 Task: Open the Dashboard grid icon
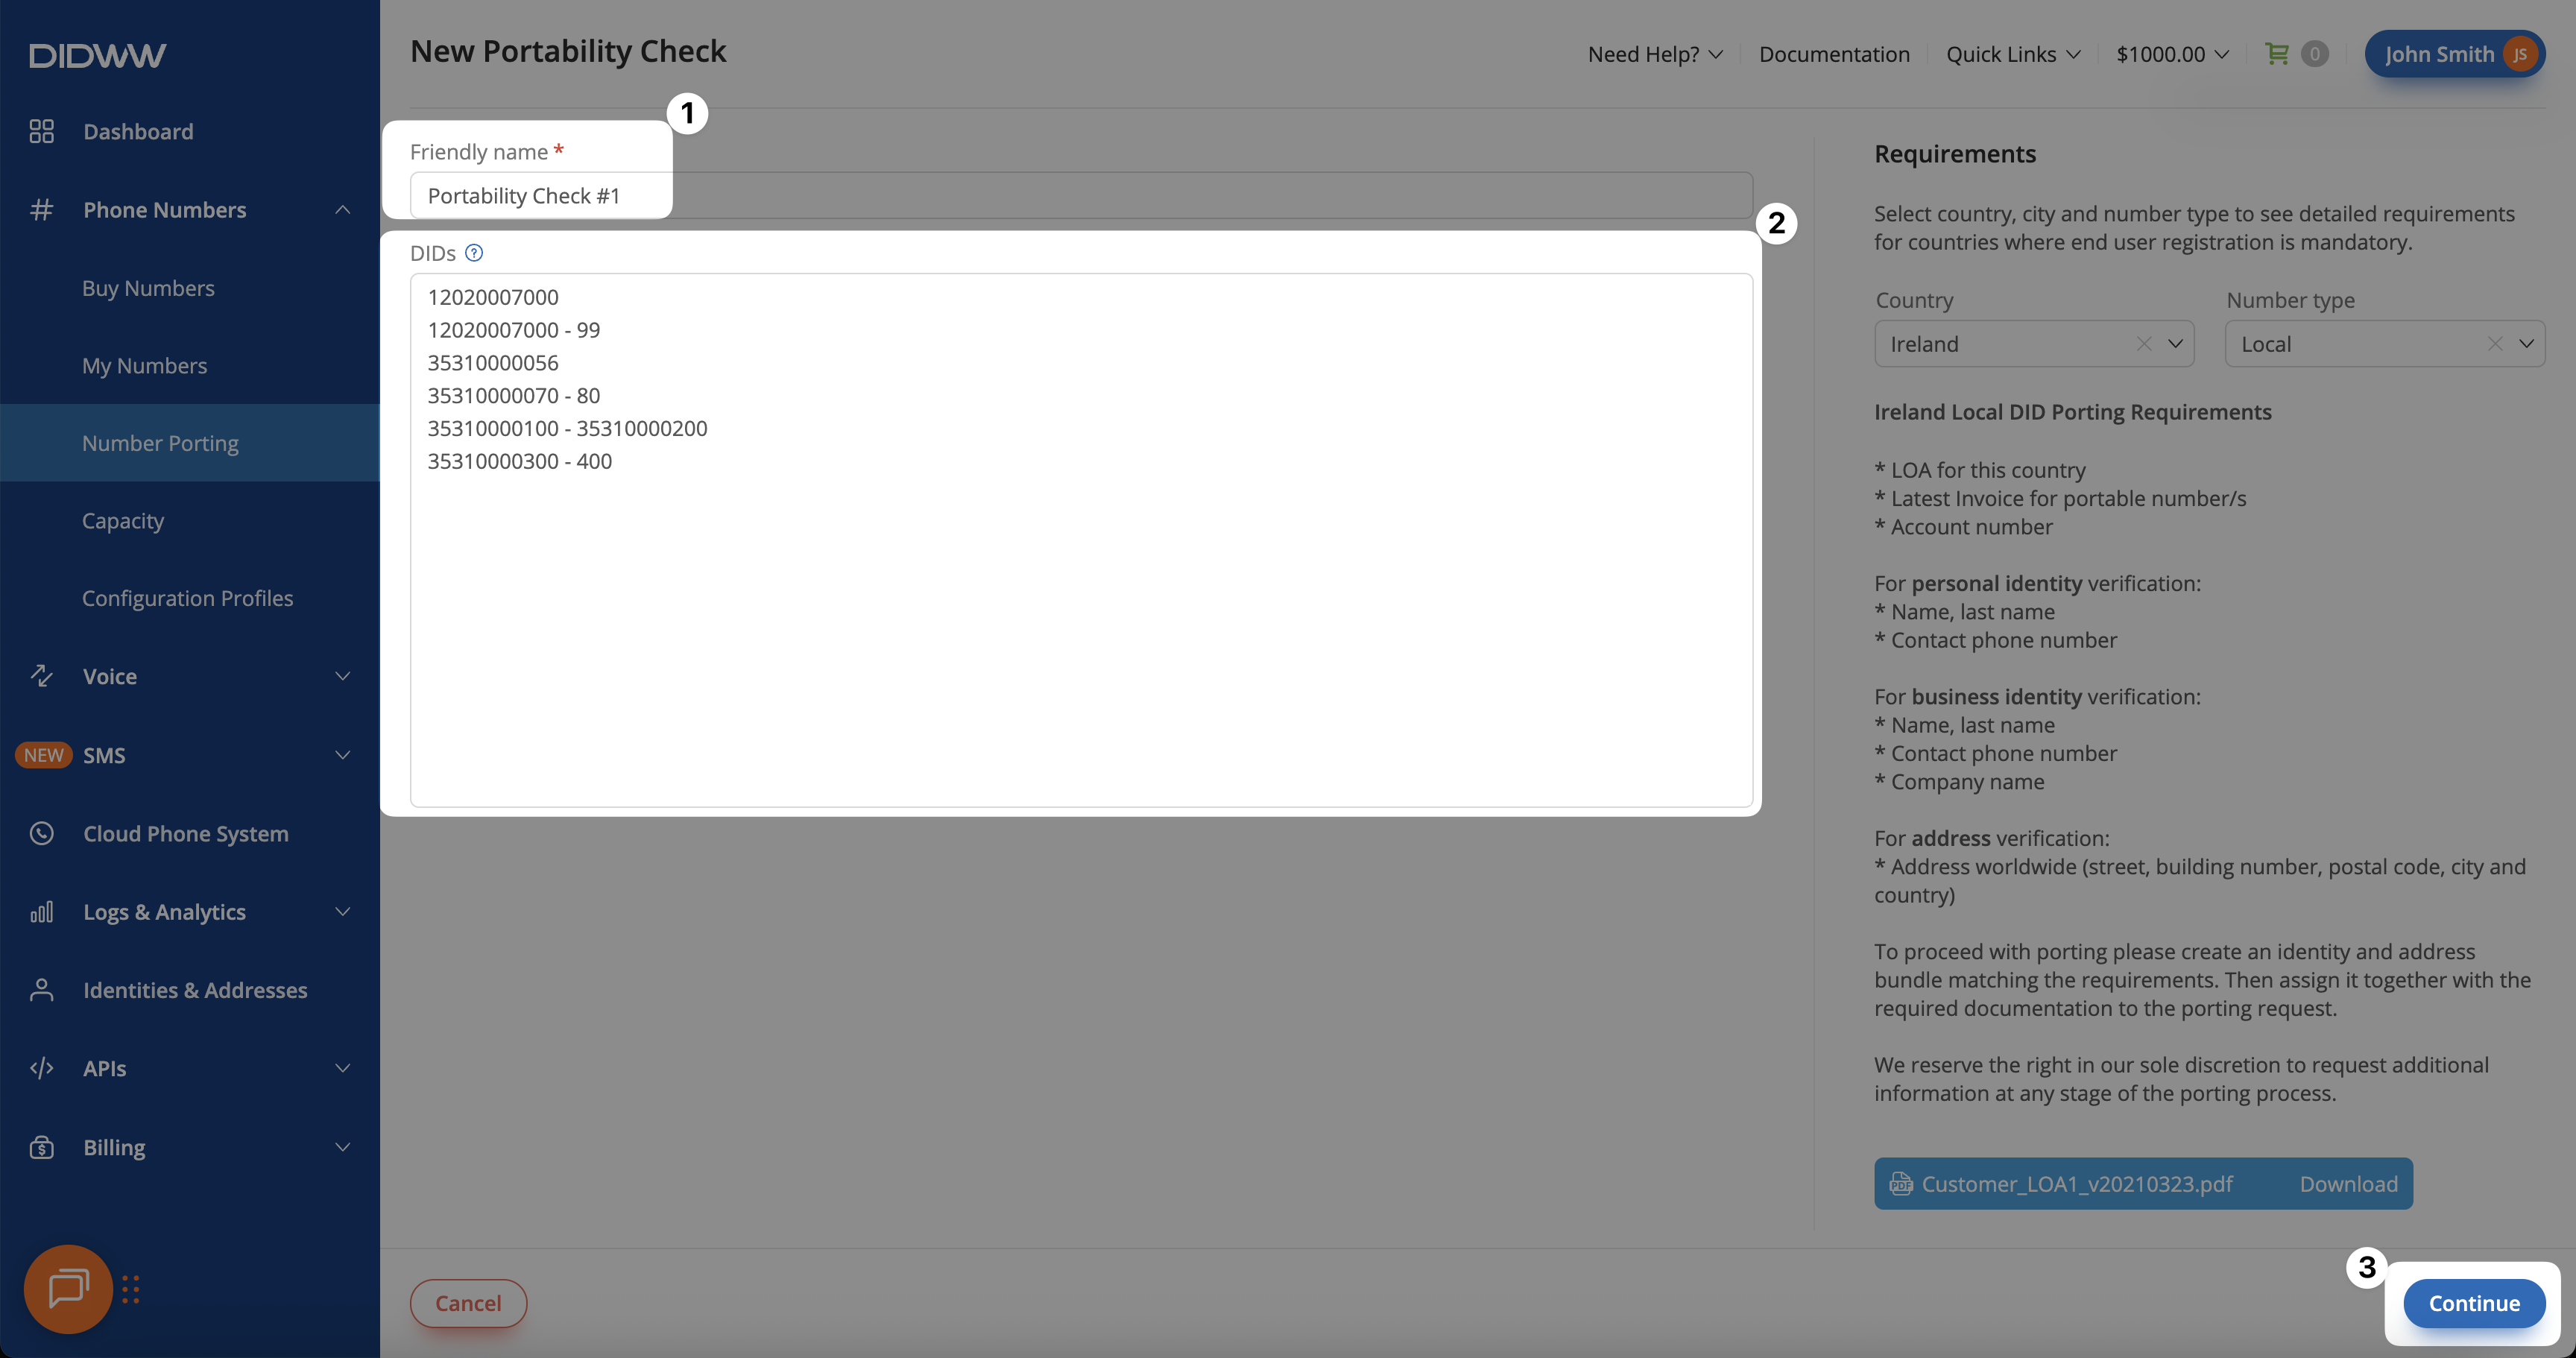pyautogui.click(x=41, y=131)
